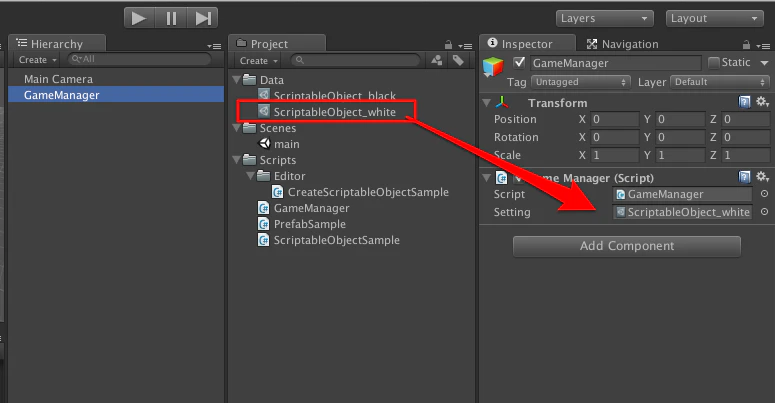Collapse the Scenes folder arrow
The width and height of the screenshot is (775, 403).
point(237,128)
